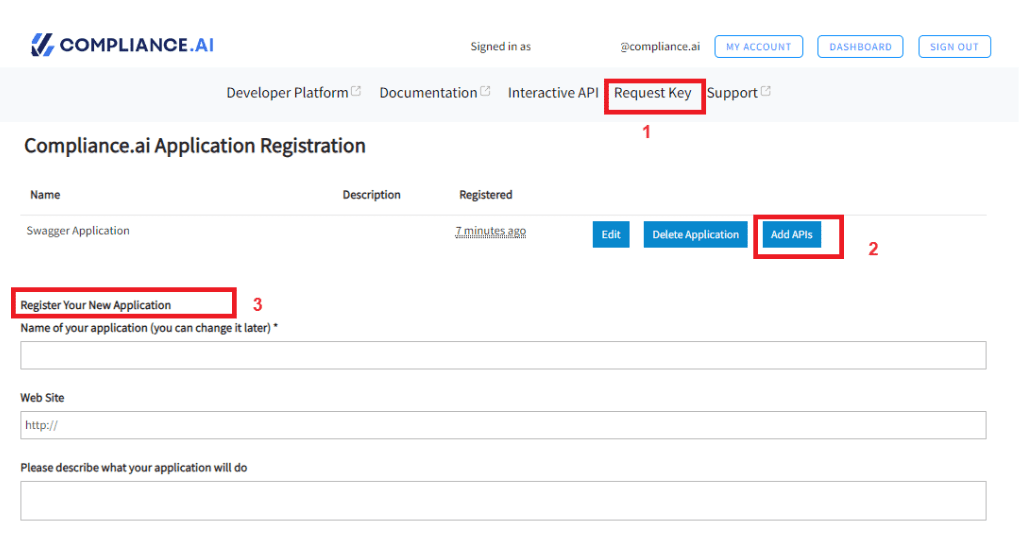
Task: Click the 'Registered' column header
Action: tap(486, 195)
